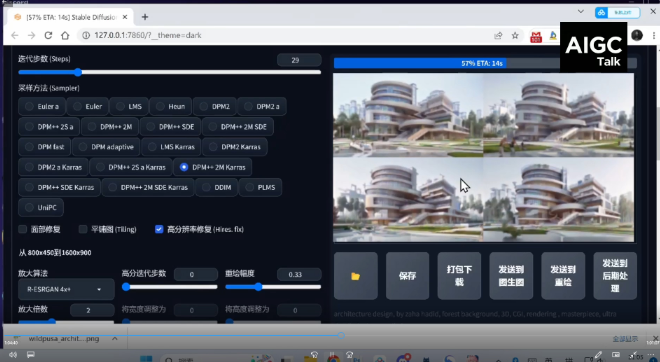This screenshot has height=362, width=660.
Task: Expand the downloaded wildpusa_archit png options chevron
Action: point(114,338)
